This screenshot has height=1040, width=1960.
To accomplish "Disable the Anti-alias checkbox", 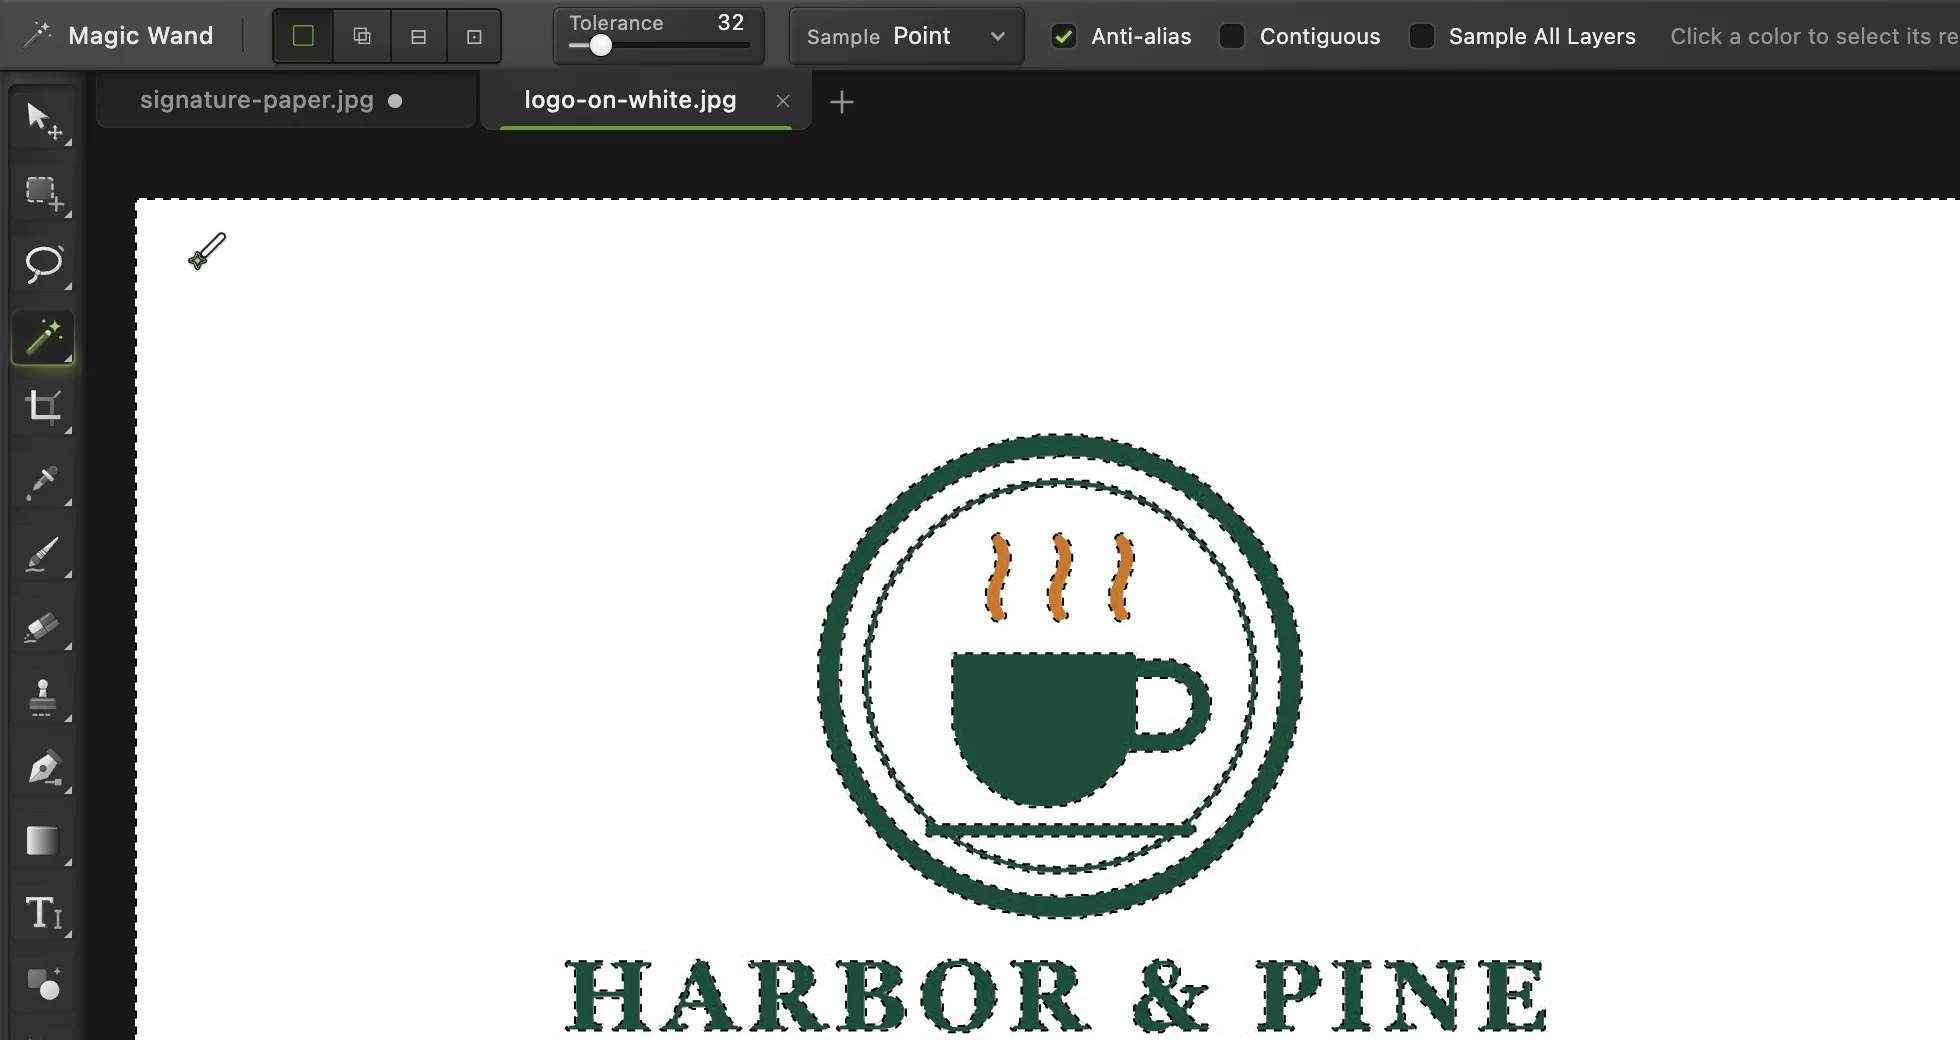I will pos(1064,37).
